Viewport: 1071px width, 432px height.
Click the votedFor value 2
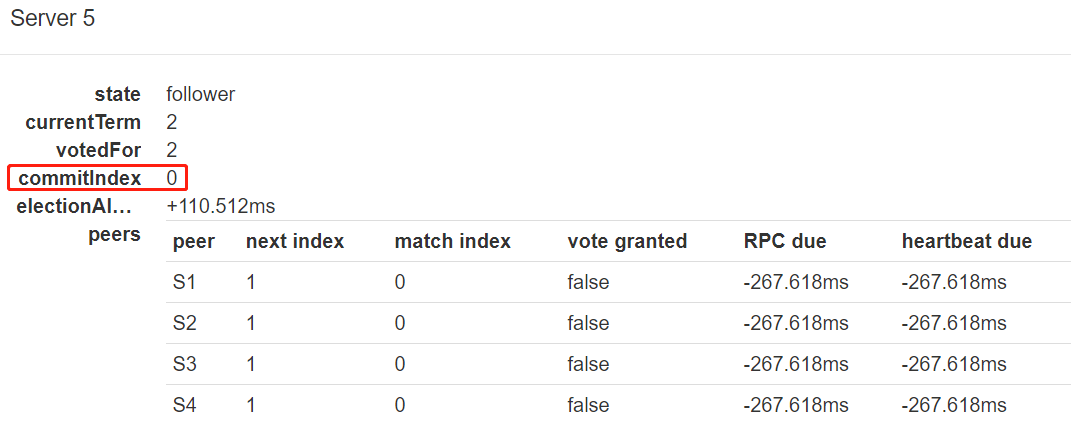point(171,150)
